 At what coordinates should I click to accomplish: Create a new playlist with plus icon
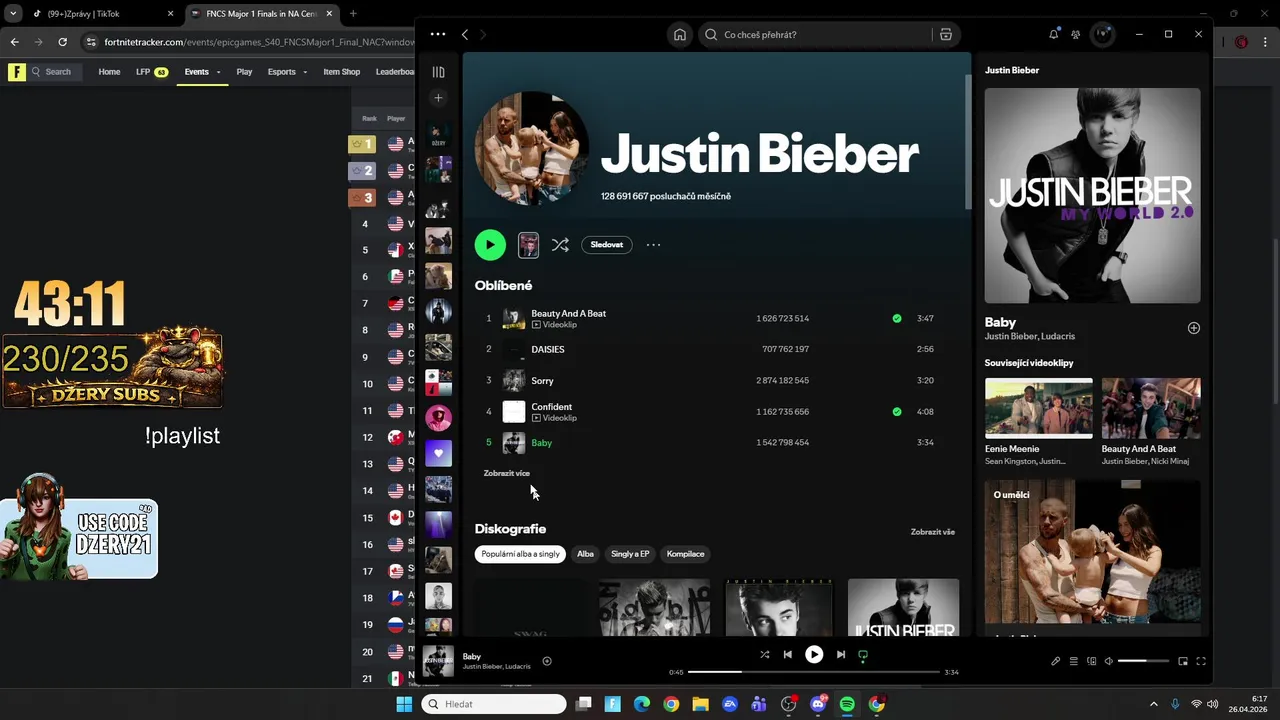pyautogui.click(x=438, y=98)
